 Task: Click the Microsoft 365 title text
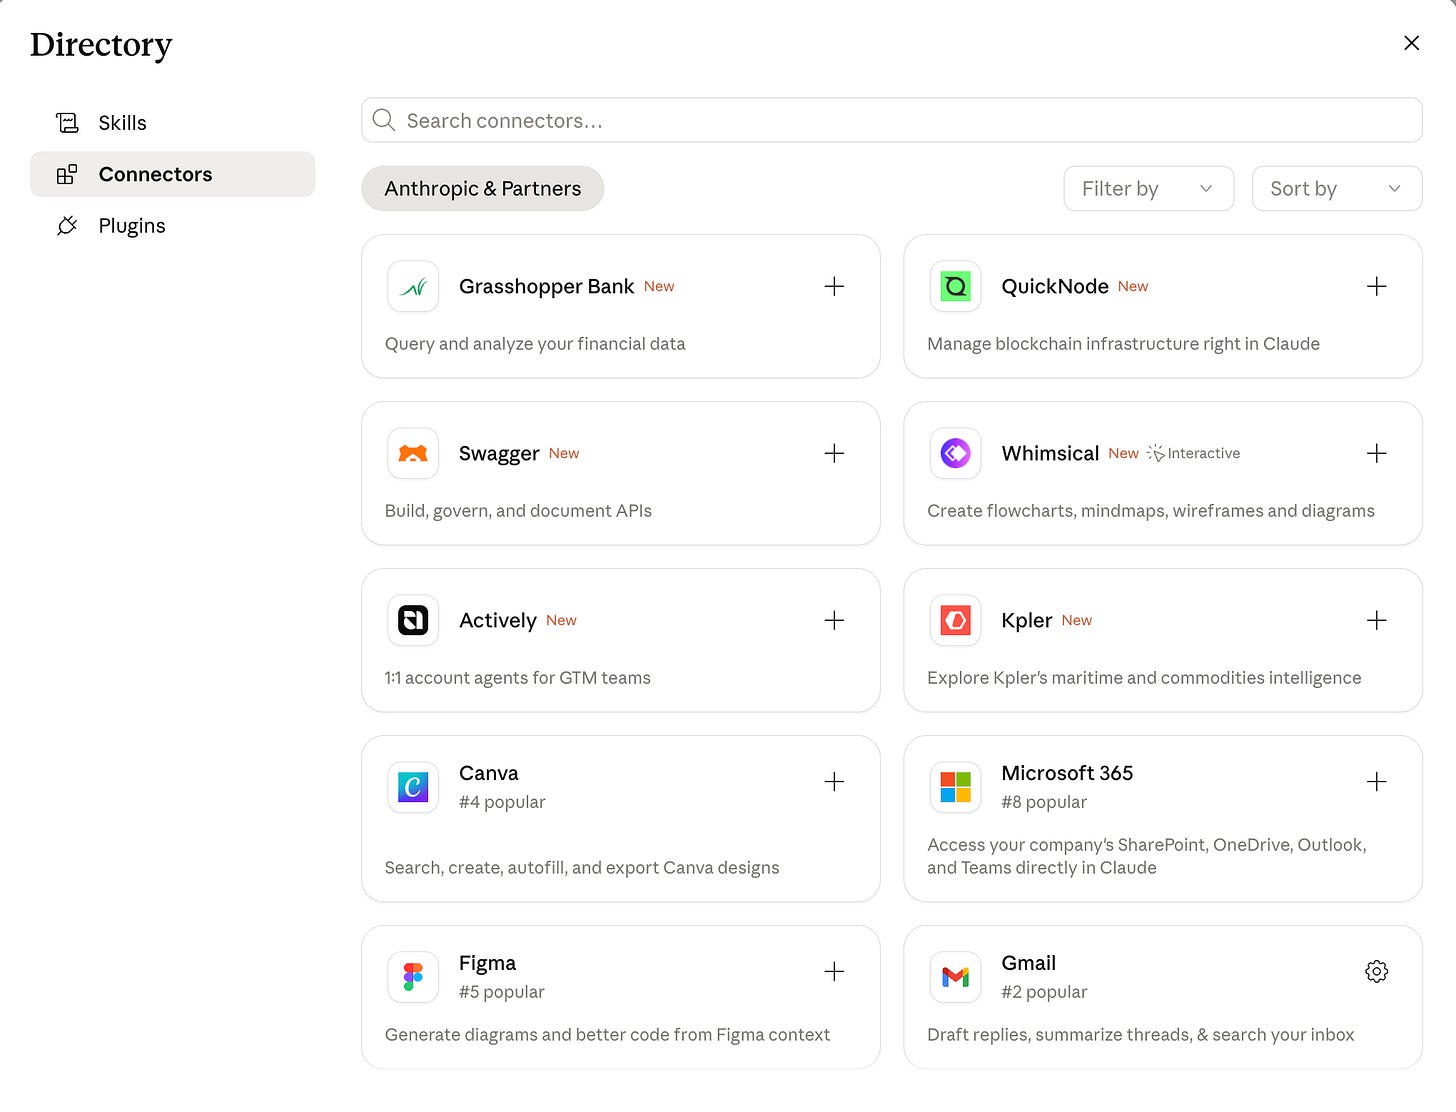pyautogui.click(x=1067, y=774)
